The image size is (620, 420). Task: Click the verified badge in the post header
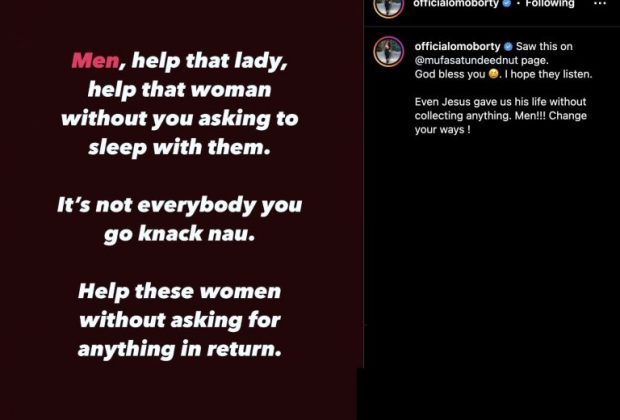click(507, 3)
